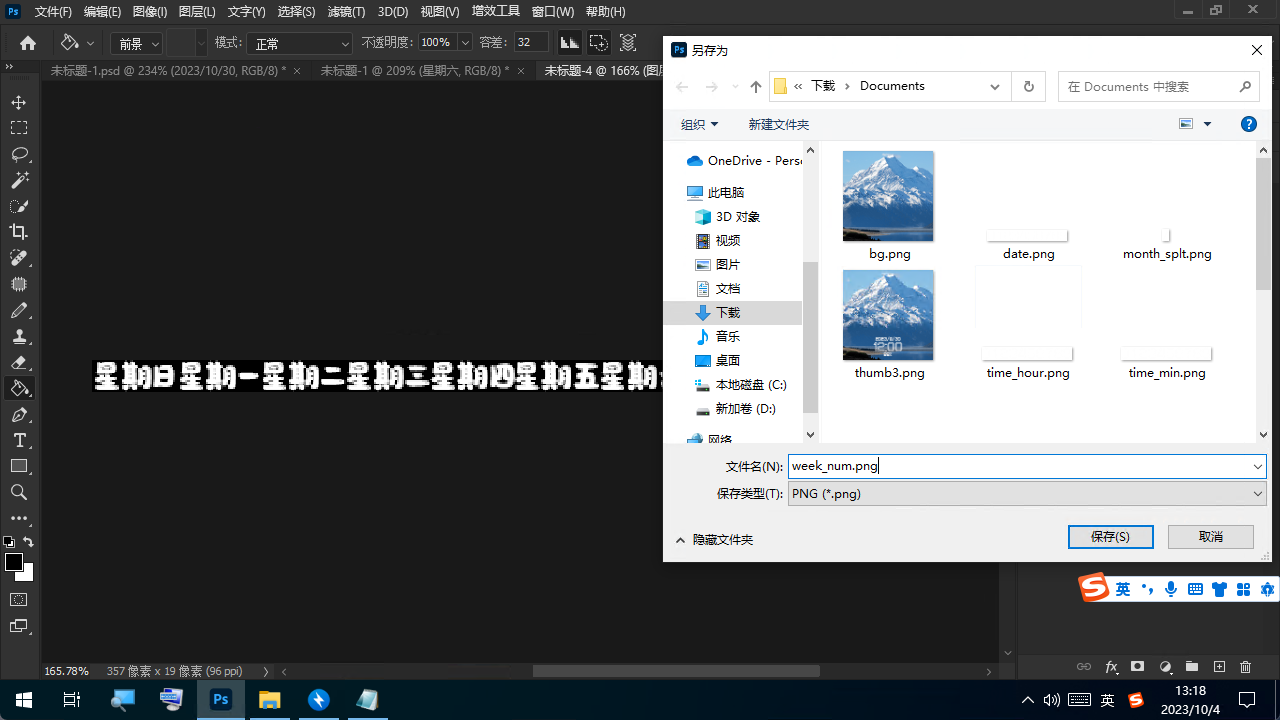Switch to the 未标题-1.psd document tab
Screen dimensions: 1280x720
pyautogui.click(x=167, y=71)
